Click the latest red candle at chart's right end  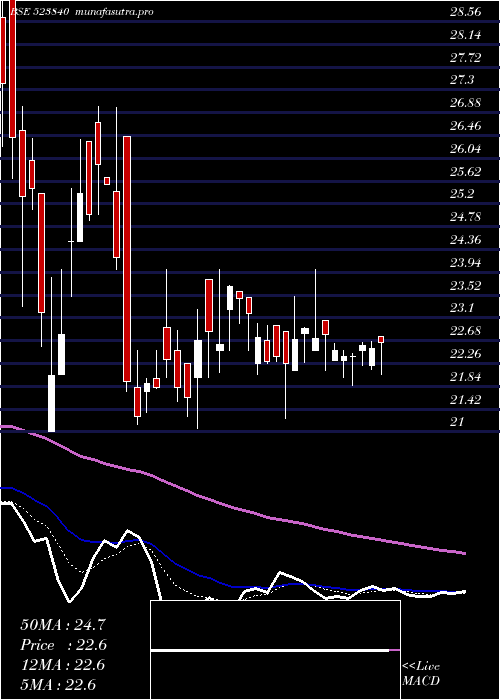(x=381, y=340)
